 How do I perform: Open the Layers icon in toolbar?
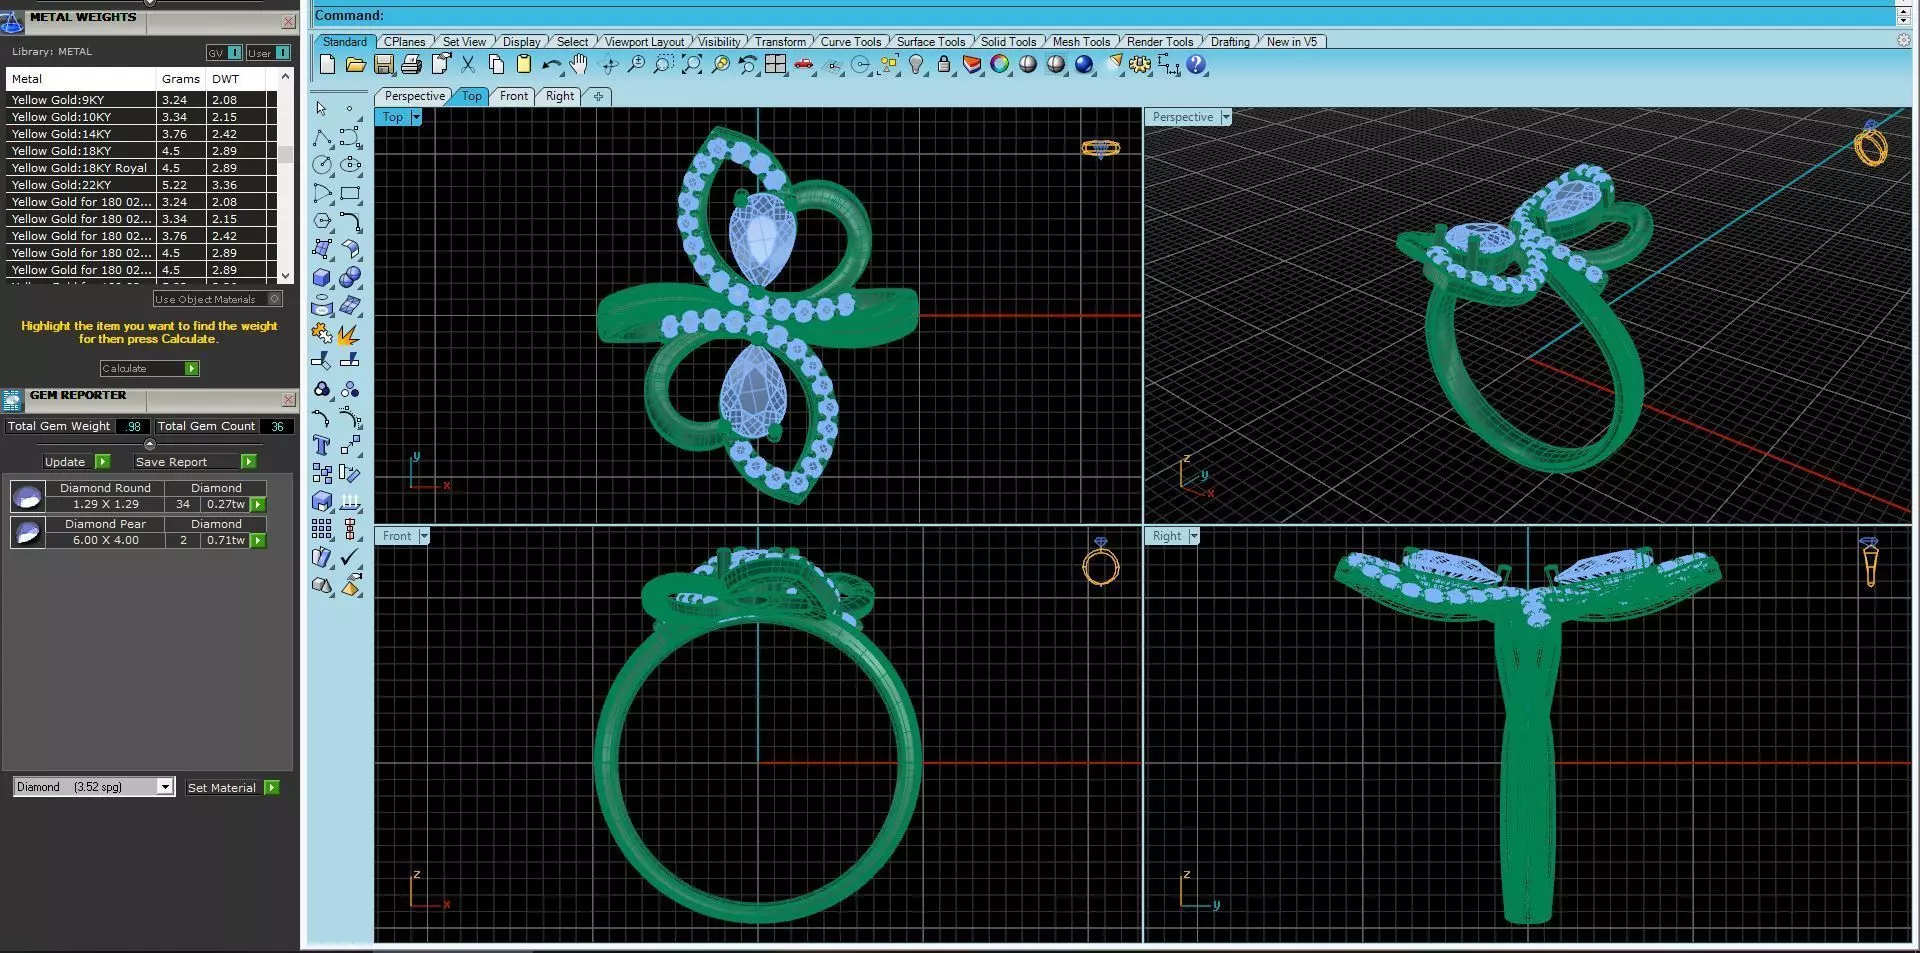[x=972, y=65]
